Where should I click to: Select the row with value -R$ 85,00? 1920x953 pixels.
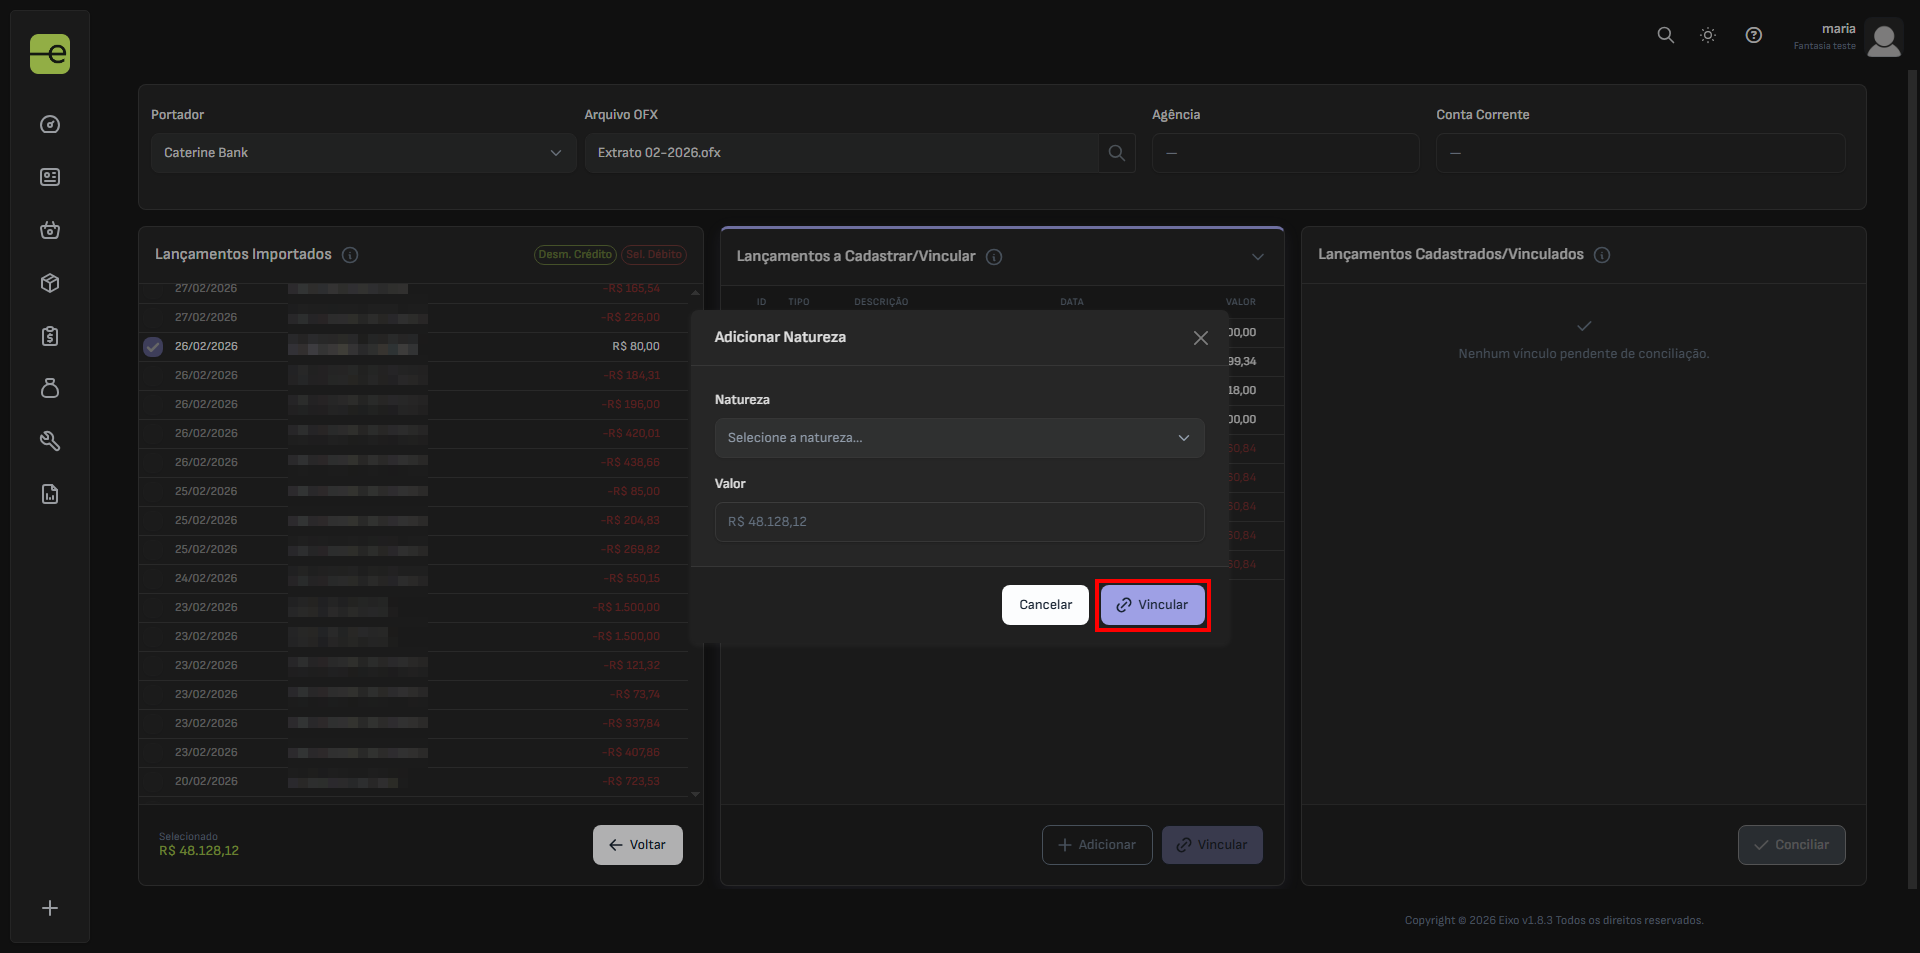[x=414, y=492]
